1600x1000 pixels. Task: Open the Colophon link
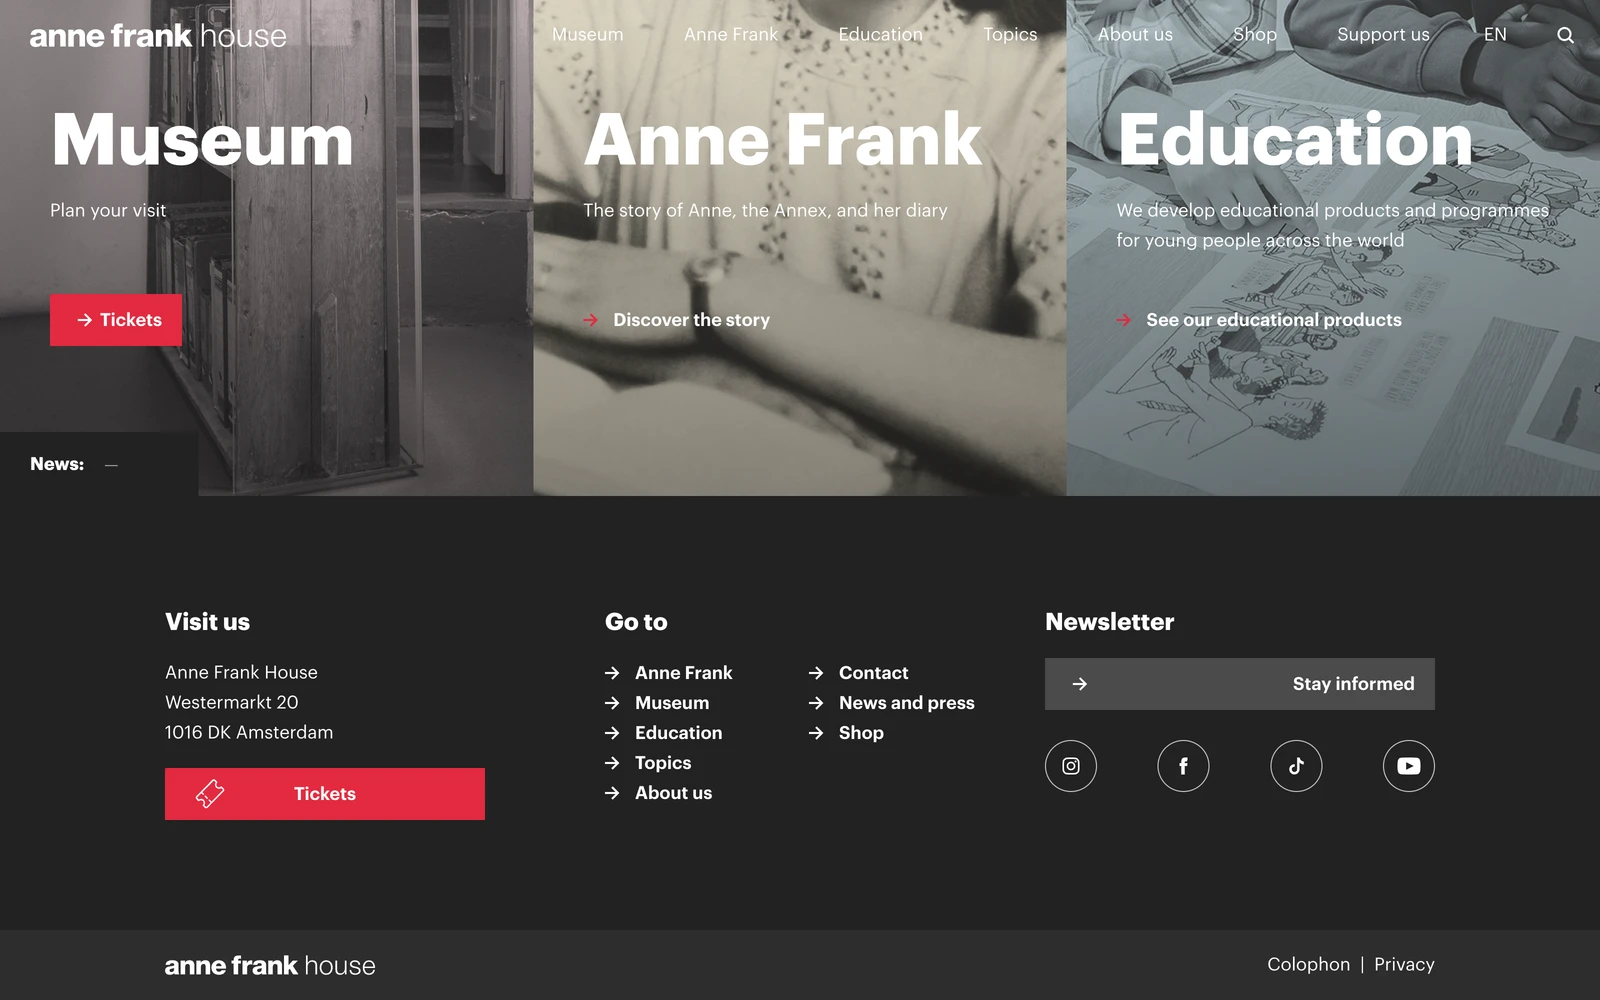1308,964
